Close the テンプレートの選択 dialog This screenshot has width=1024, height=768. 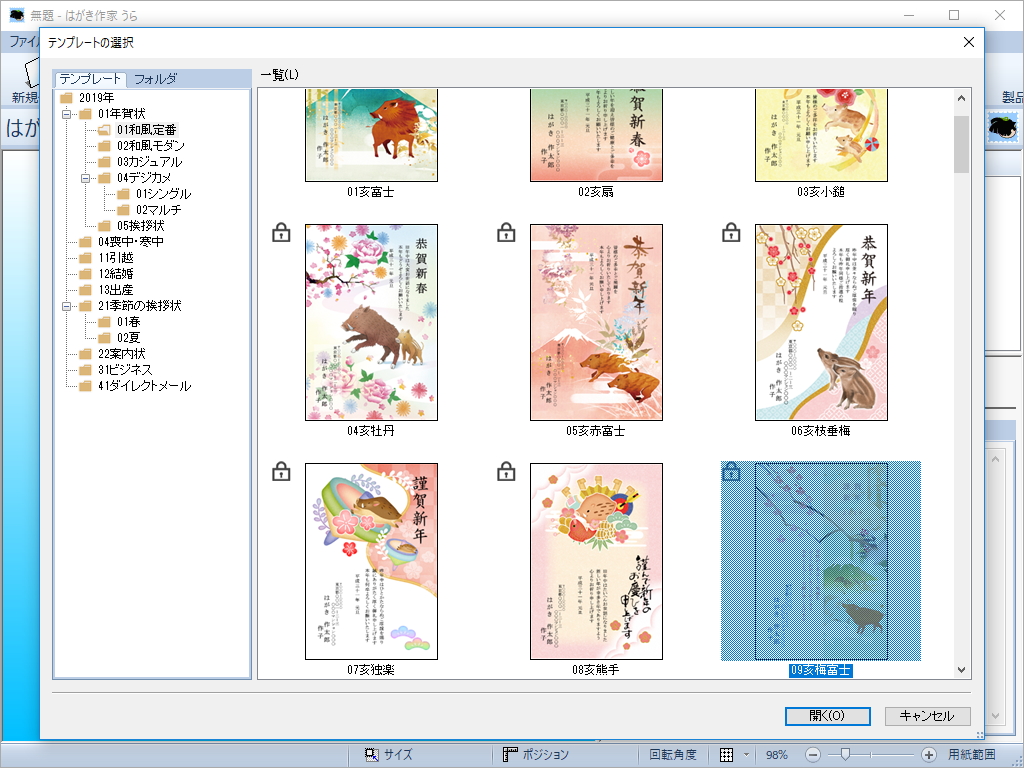click(x=969, y=42)
